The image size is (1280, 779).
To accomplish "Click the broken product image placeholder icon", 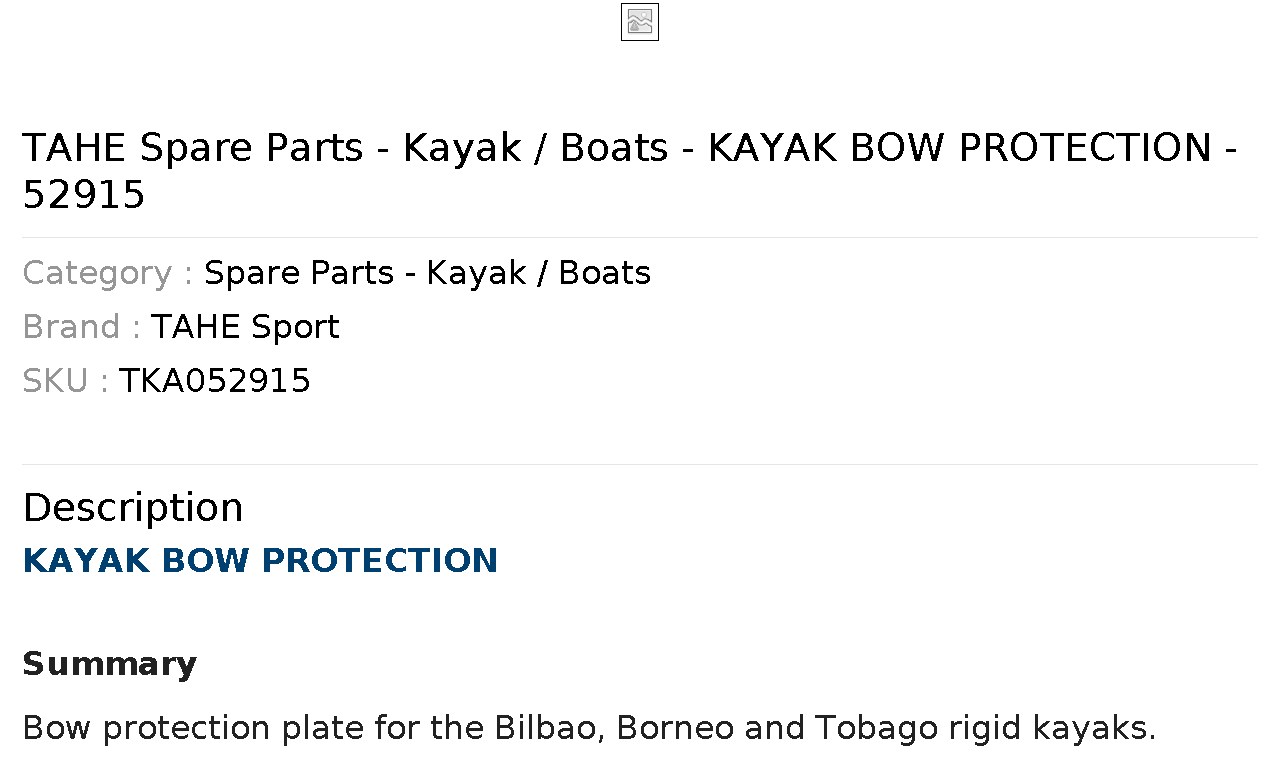I will (x=640, y=22).
